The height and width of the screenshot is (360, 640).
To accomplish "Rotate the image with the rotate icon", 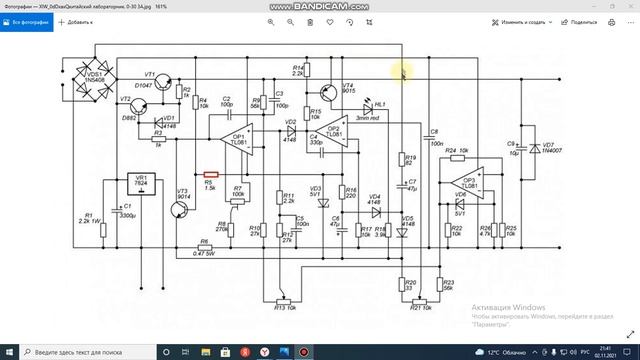I will point(349,22).
